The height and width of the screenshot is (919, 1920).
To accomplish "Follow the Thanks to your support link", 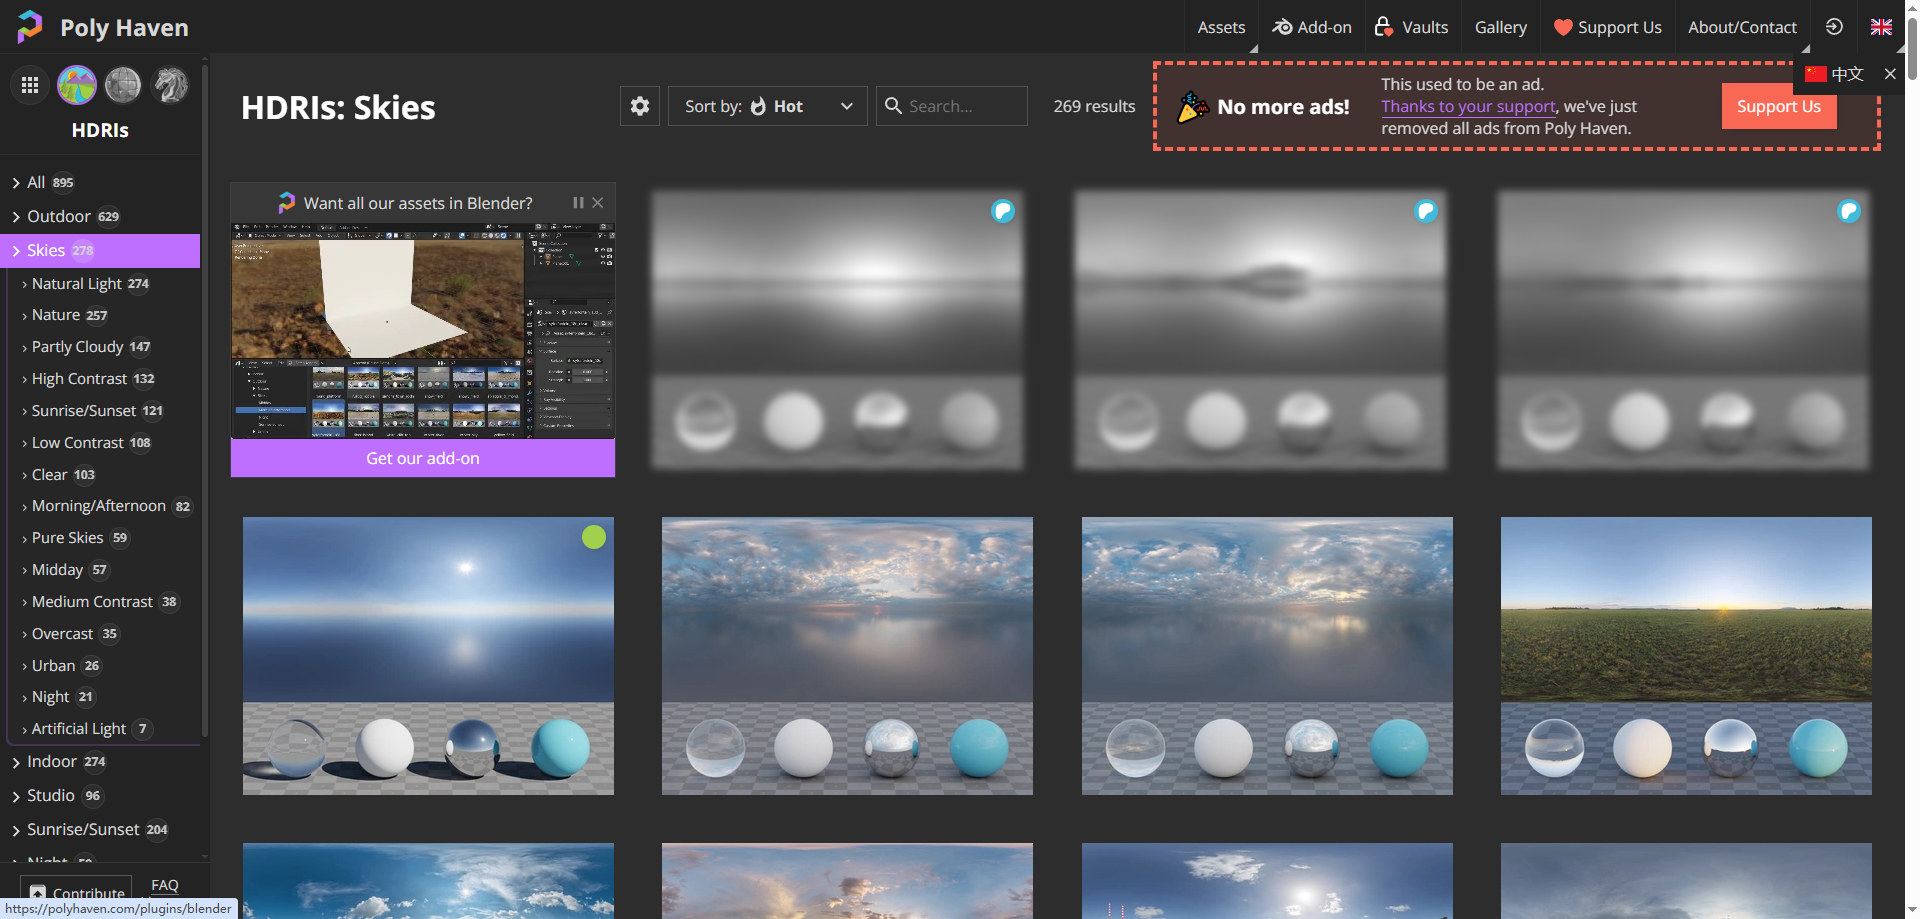I will [1467, 106].
